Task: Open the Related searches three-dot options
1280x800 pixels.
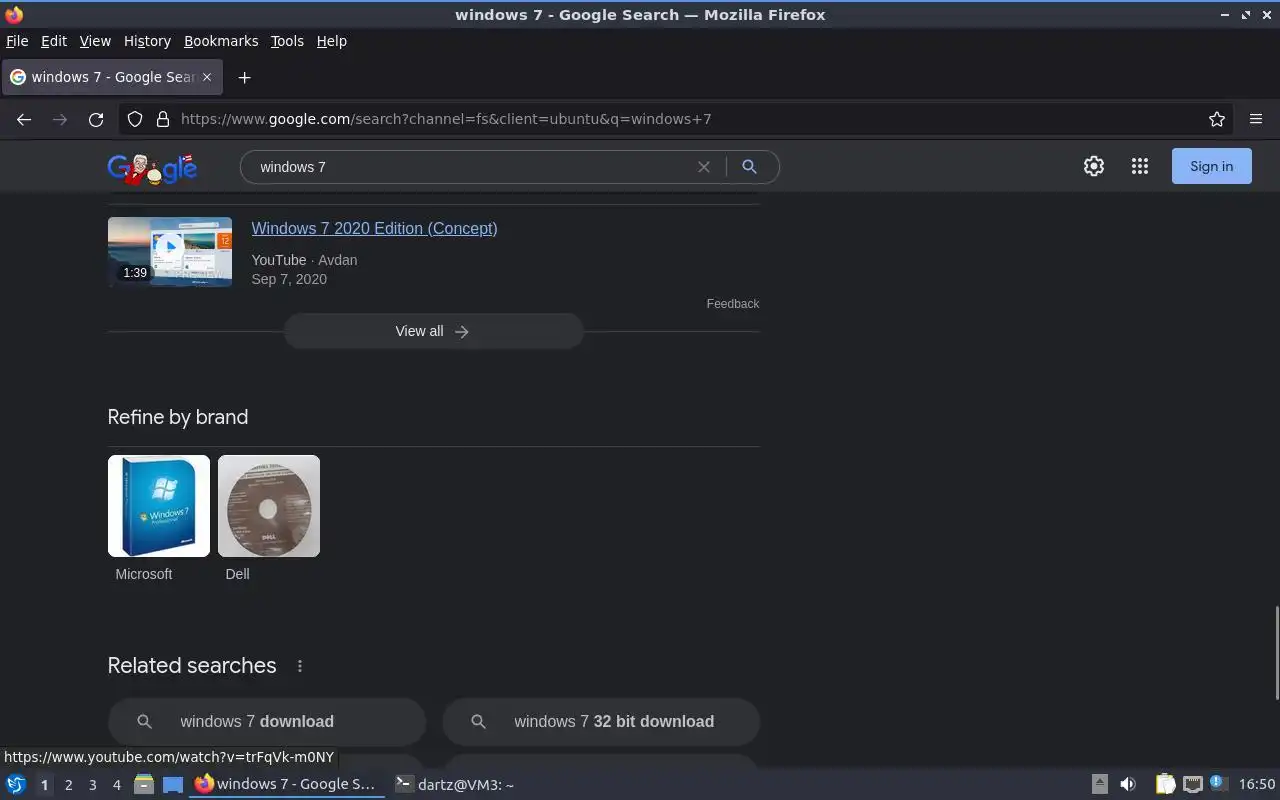Action: (299, 666)
